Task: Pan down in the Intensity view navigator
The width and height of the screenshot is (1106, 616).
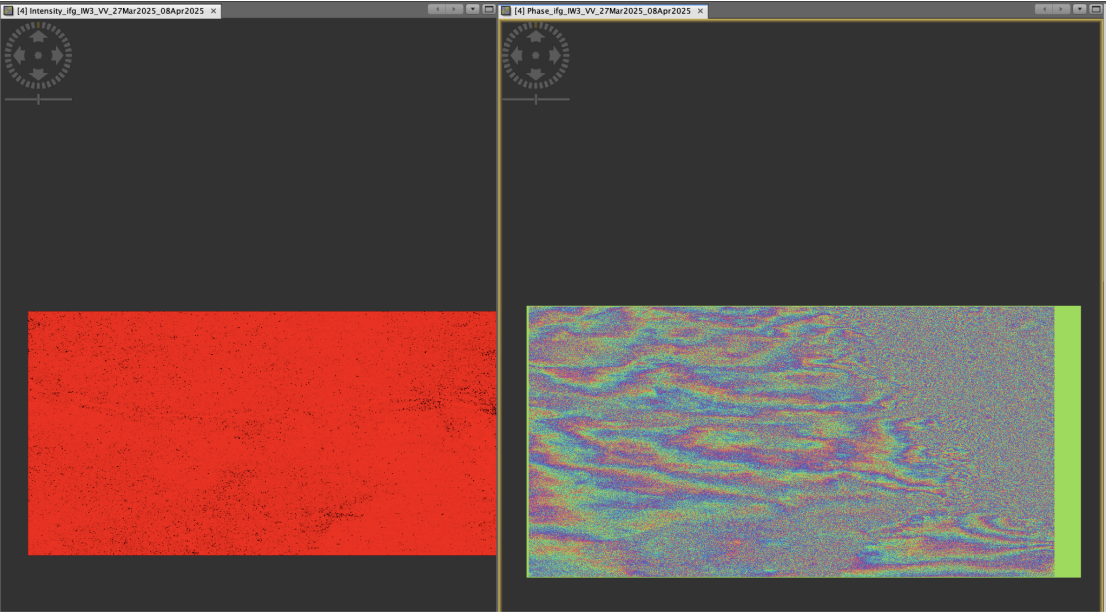Action: (38, 74)
